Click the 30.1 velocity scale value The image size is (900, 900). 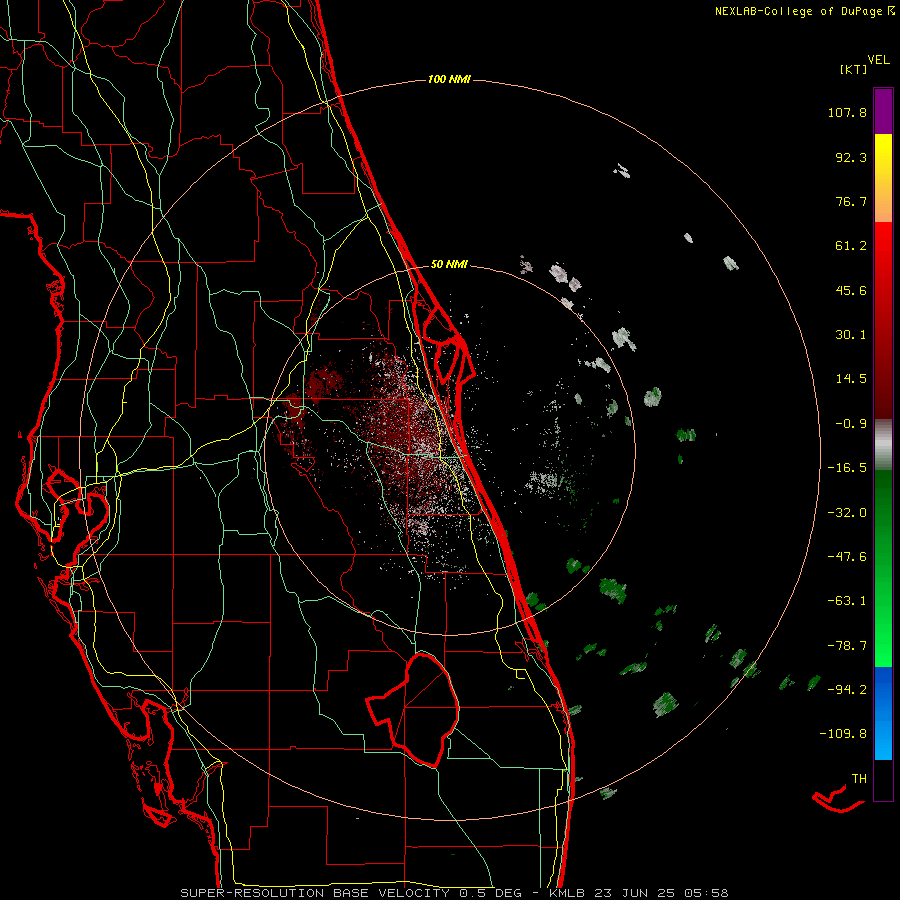point(851,335)
